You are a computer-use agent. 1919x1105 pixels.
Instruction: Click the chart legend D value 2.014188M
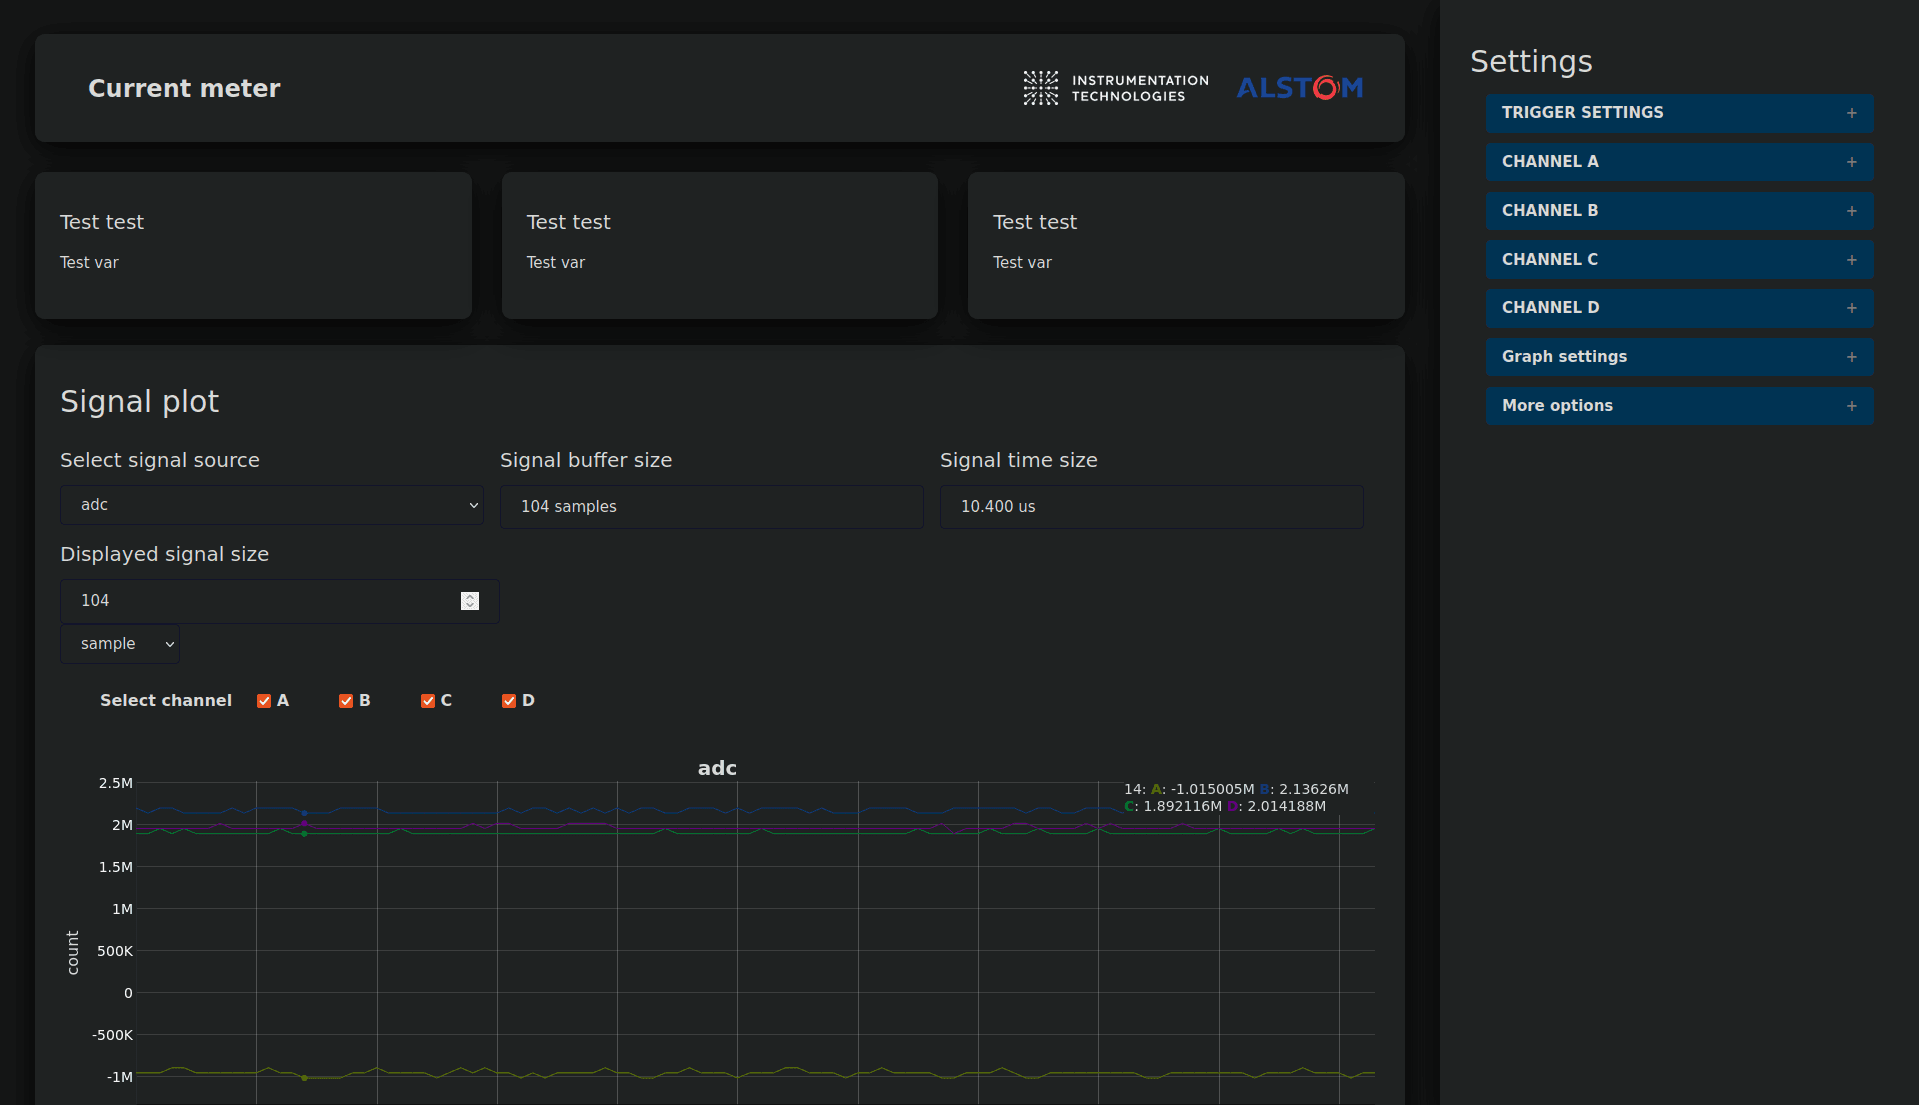(1287, 806)
